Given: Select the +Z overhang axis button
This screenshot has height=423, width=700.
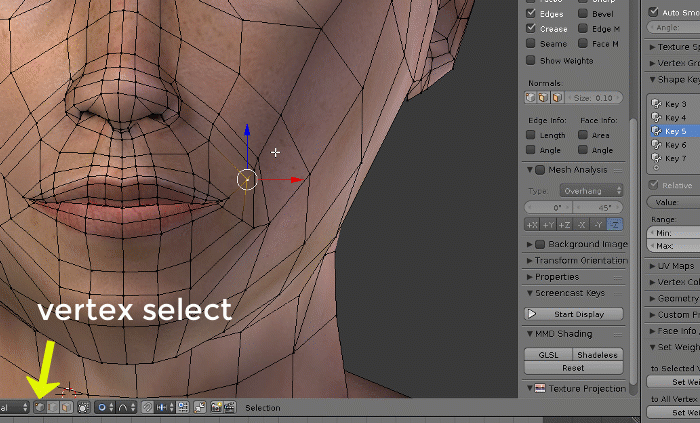Looking at the screenshot, I should [565, 225].
